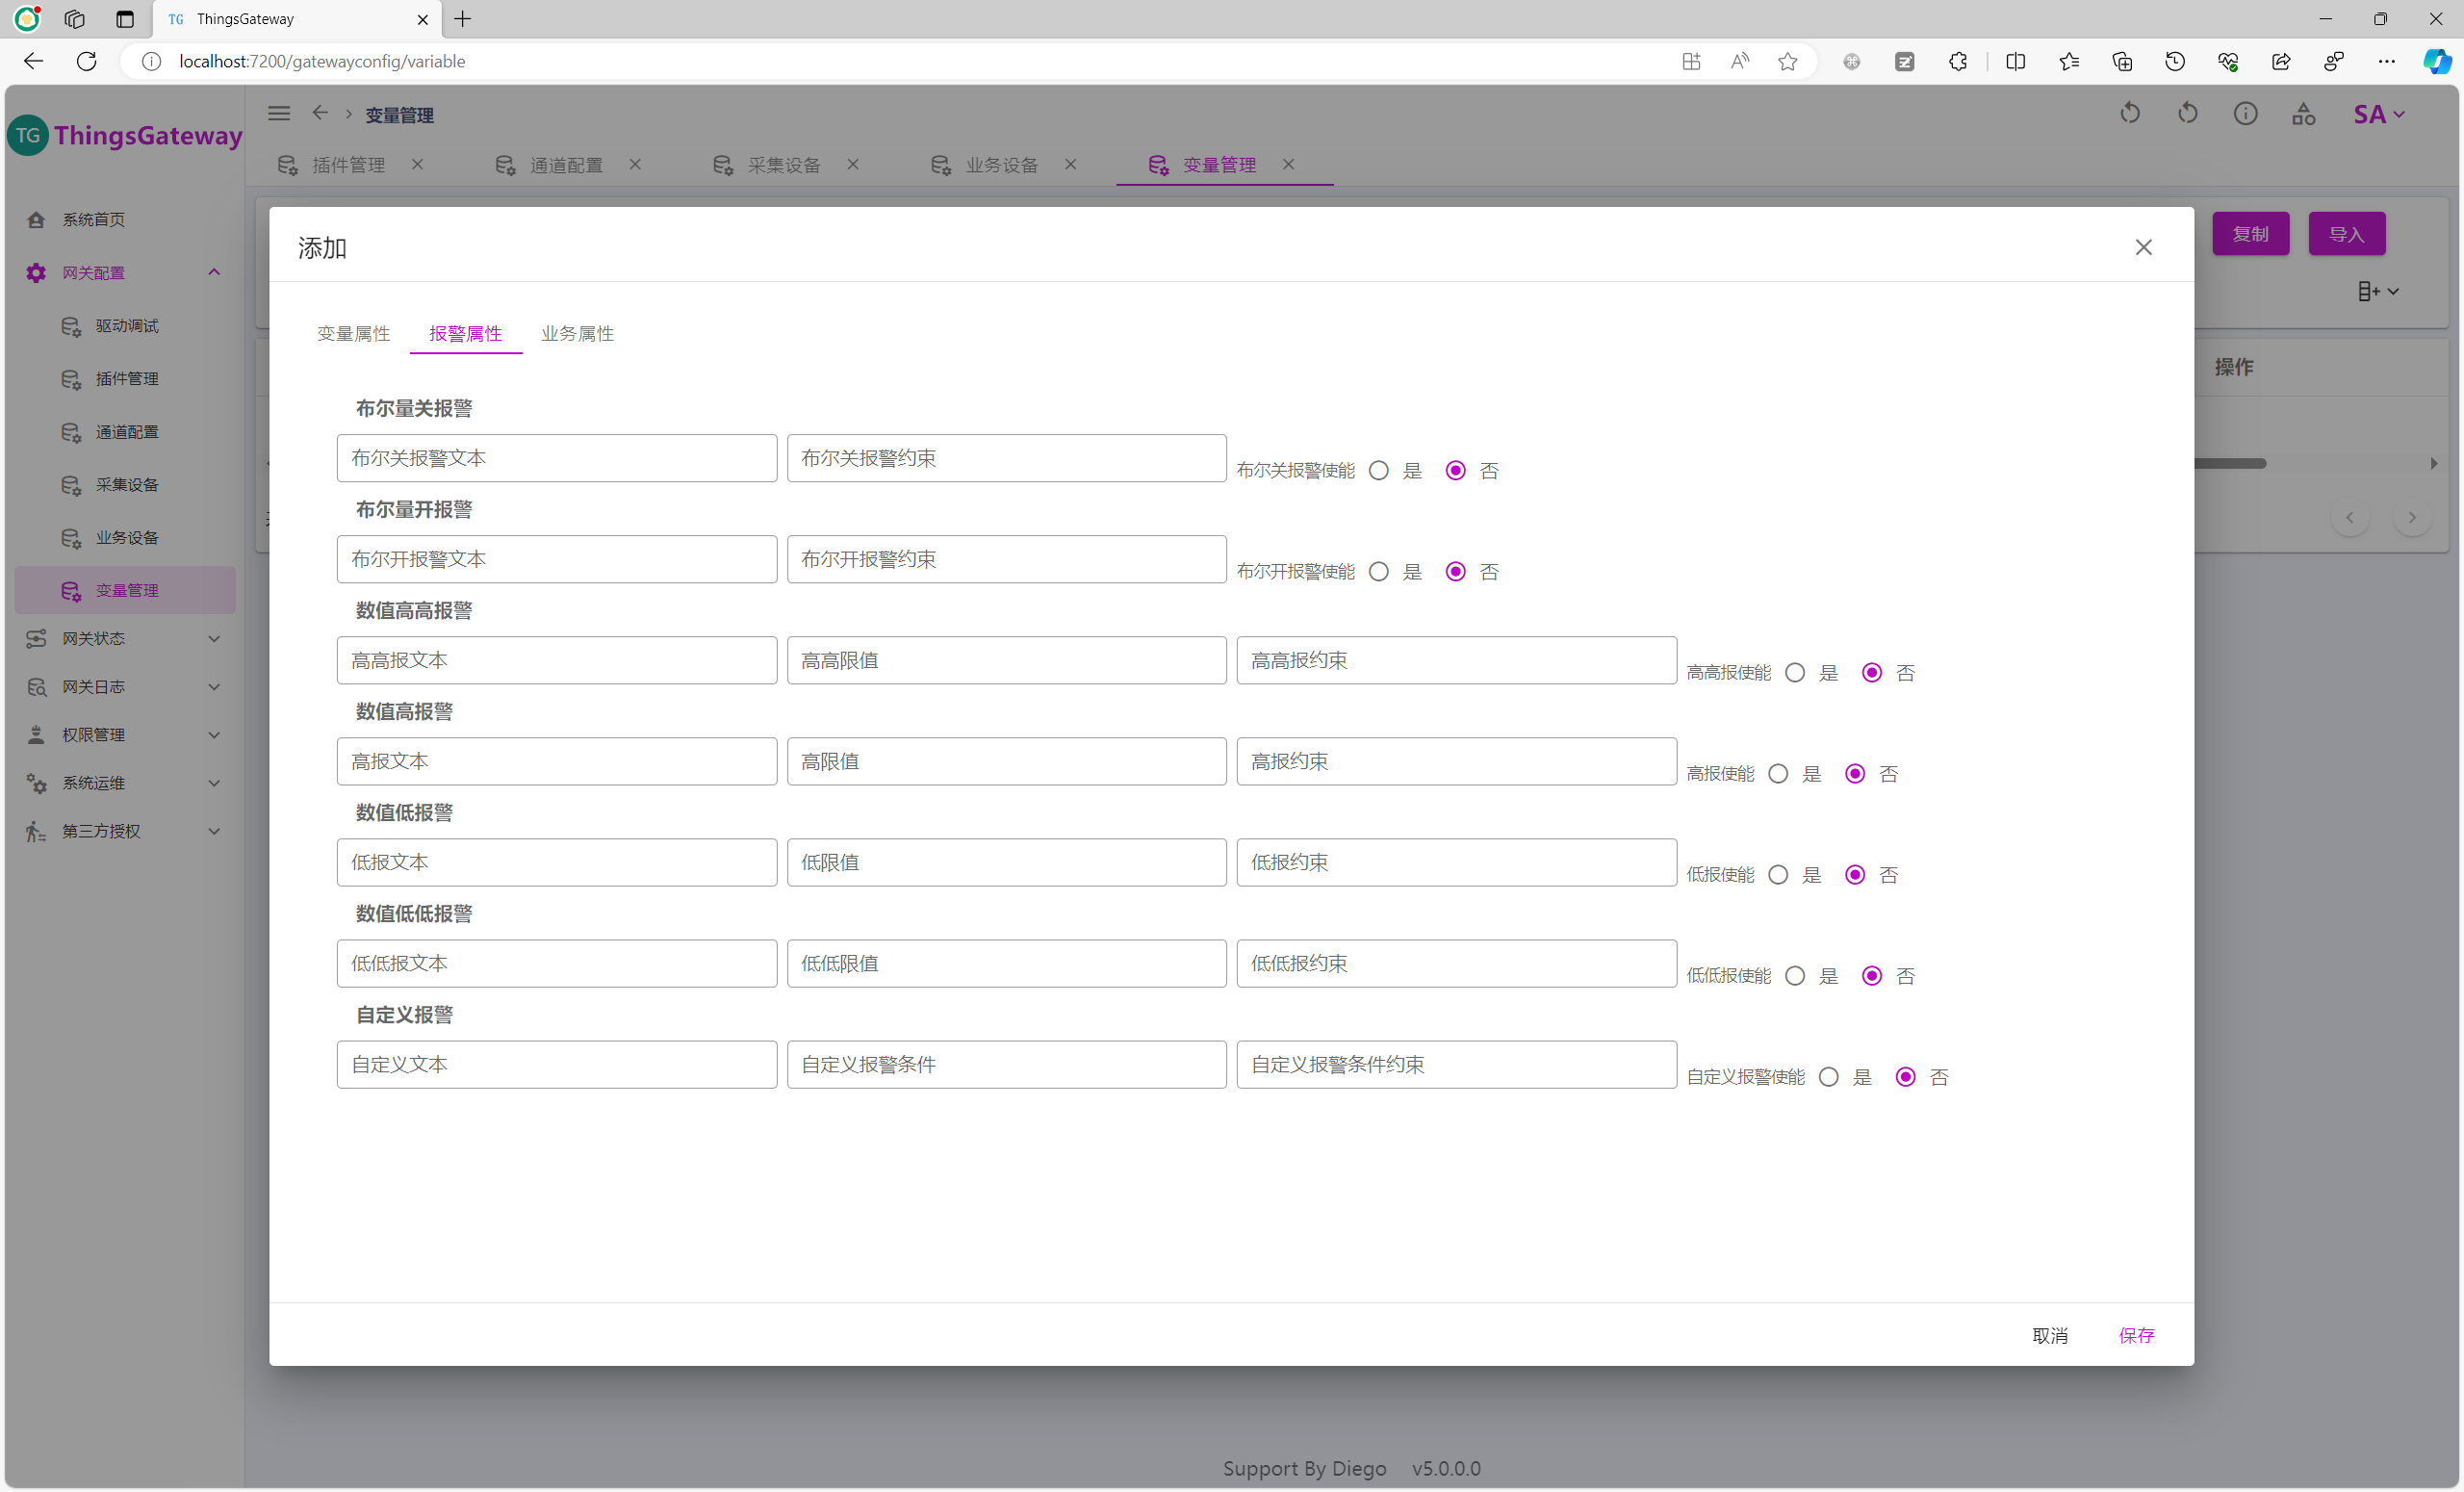This screenshot has height=1492, width=2464.
Task: Close the 插件管理 tab via its X
Action: tap(418, 164)
